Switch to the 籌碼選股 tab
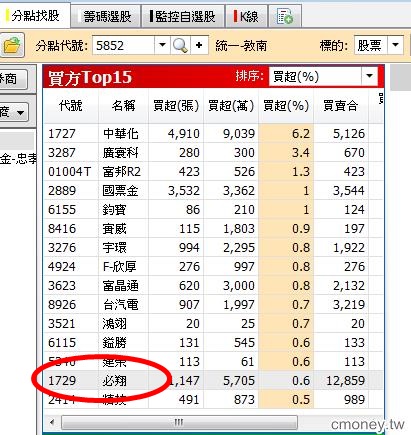The width and height of the screenshot is (411, 435). pos(106,17)
